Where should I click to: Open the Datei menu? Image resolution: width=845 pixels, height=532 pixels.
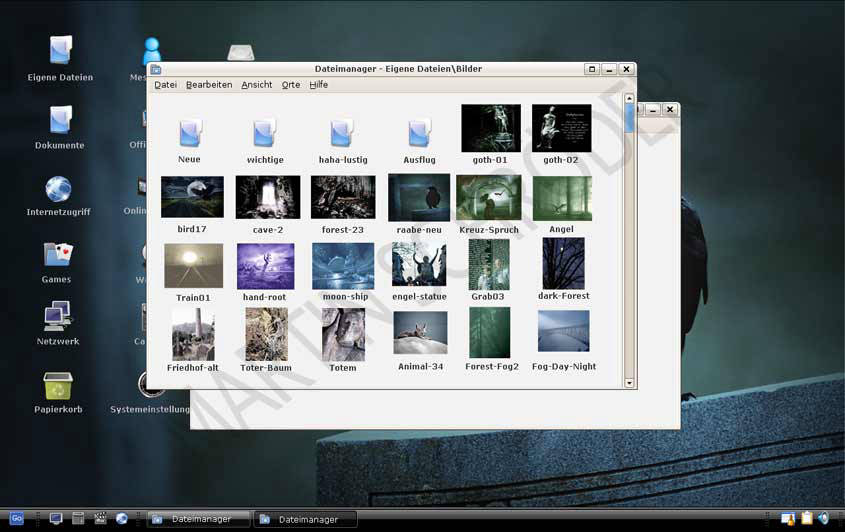(165, 85)
